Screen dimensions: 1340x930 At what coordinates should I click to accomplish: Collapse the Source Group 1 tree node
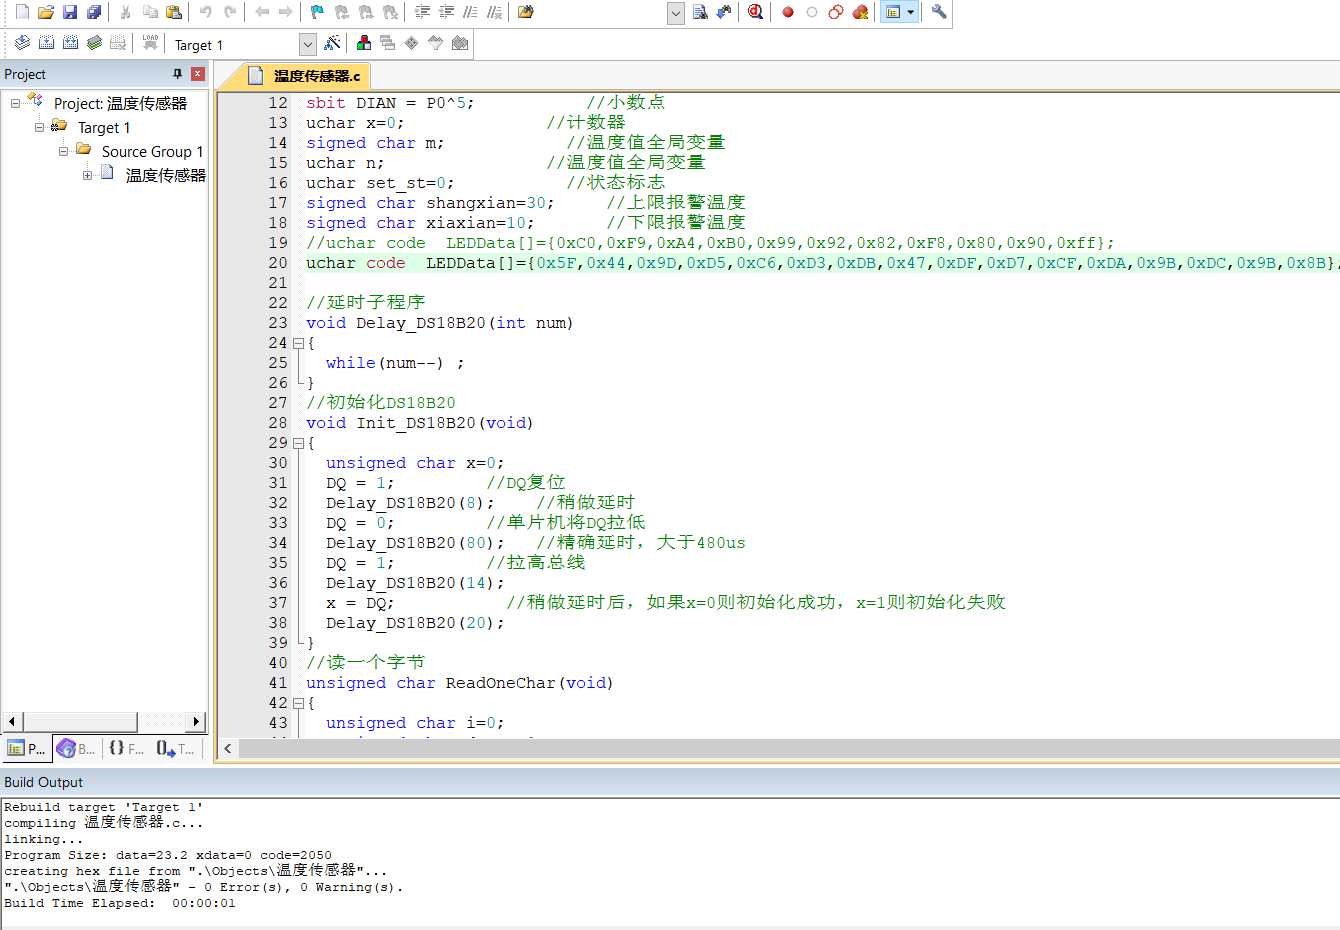(64, 151)
